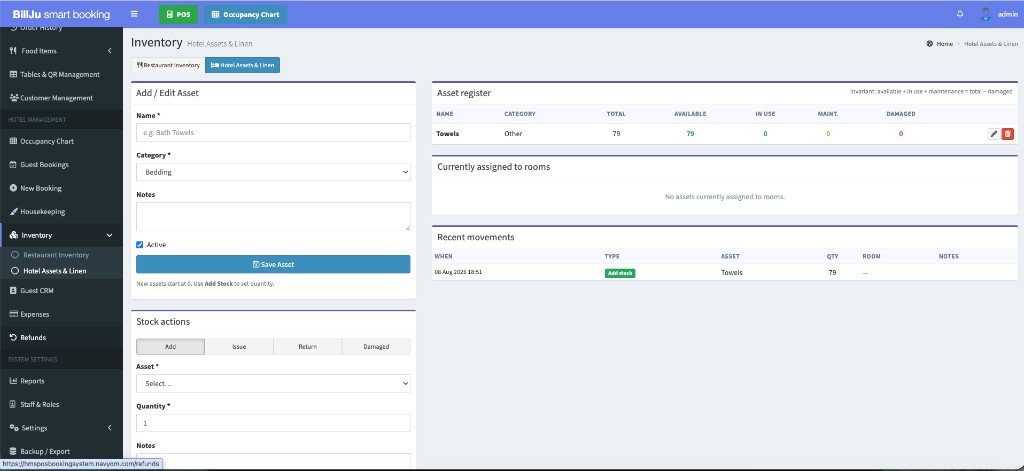1024x471 pixels.
Task: Click the Towels entry in Recent movements
Action: [x=731, y=272]
